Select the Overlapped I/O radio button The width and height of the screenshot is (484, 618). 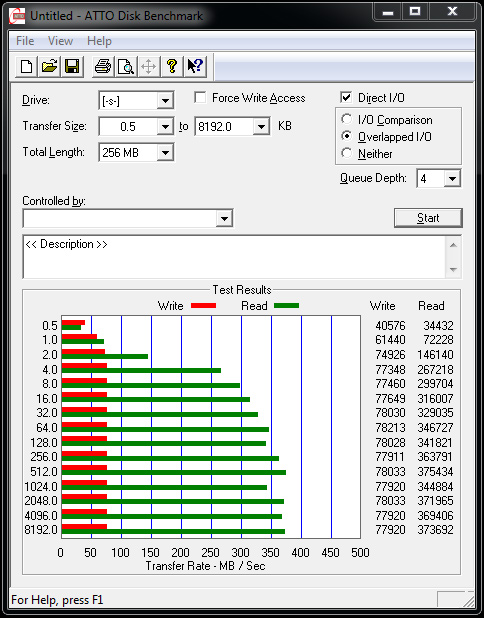346,136
